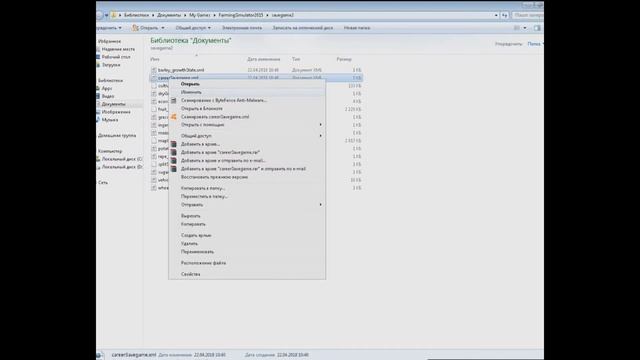Click refresh button next to address bar
Screen dimensions: 640x360
(x=505, y=15)
